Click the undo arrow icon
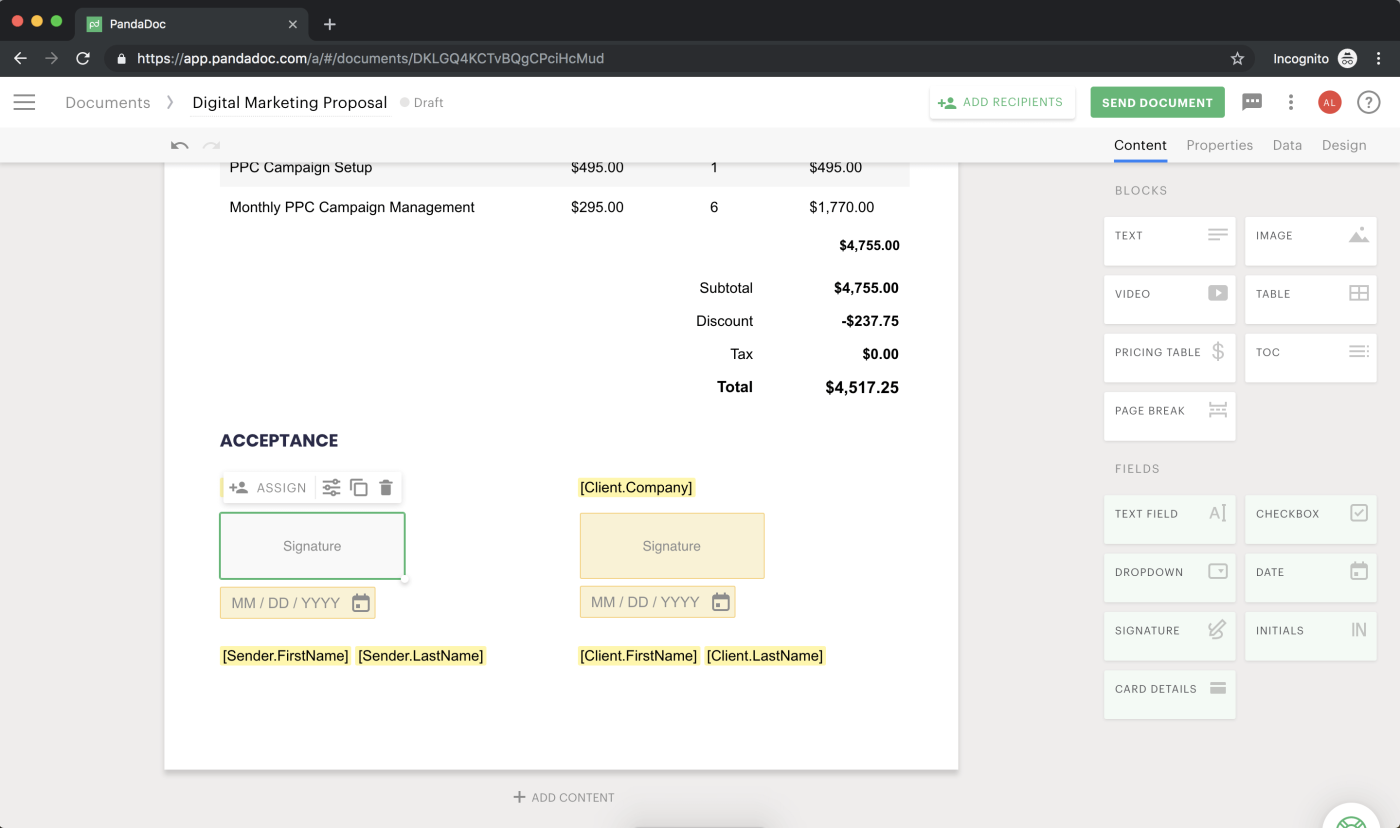 (x=180, y=145)
